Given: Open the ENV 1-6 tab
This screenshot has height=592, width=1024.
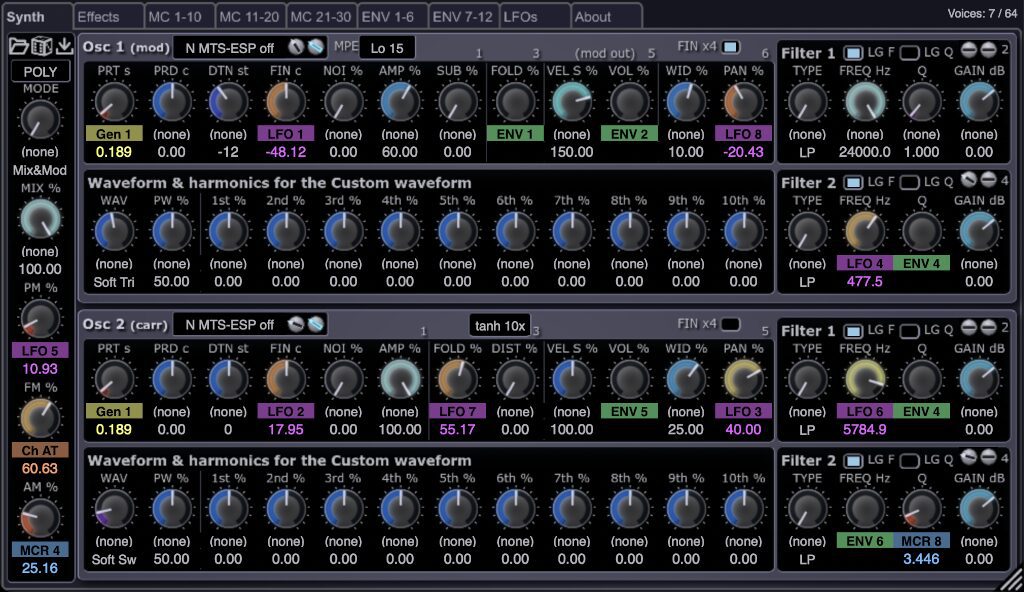Looking at the screenshot, I should (x=392, y=17).
